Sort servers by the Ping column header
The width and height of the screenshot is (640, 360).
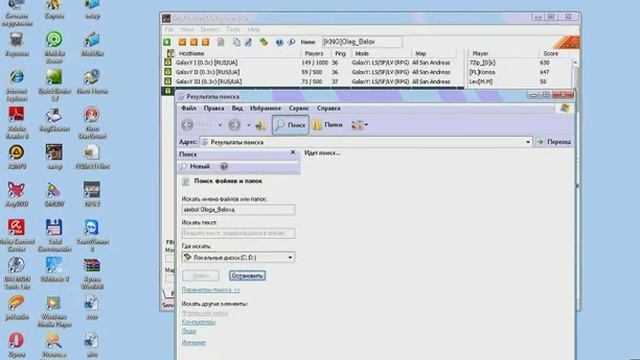pos(340,53)
